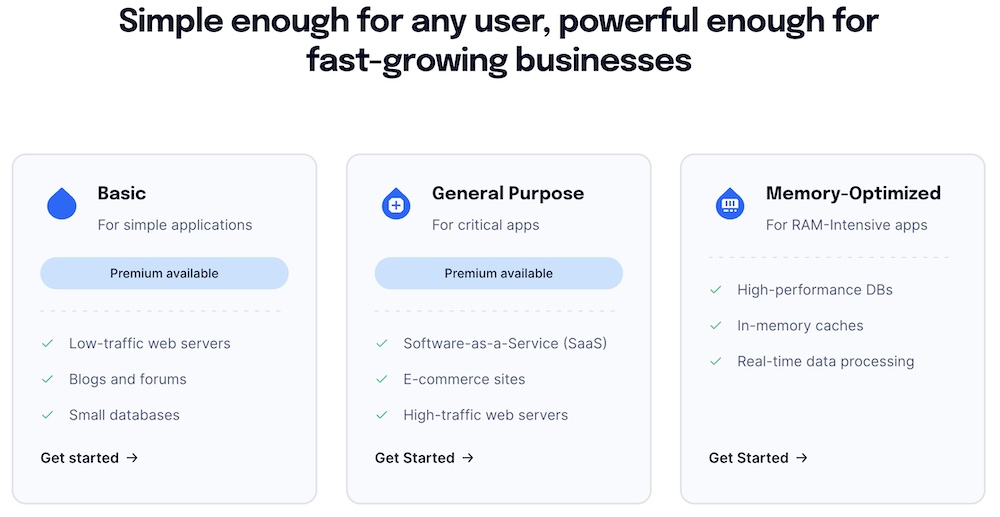The height and width of the screenshot is (517, 1000).
Task: Click the checkmark beside Small databases
Action: tap(47, 415)
